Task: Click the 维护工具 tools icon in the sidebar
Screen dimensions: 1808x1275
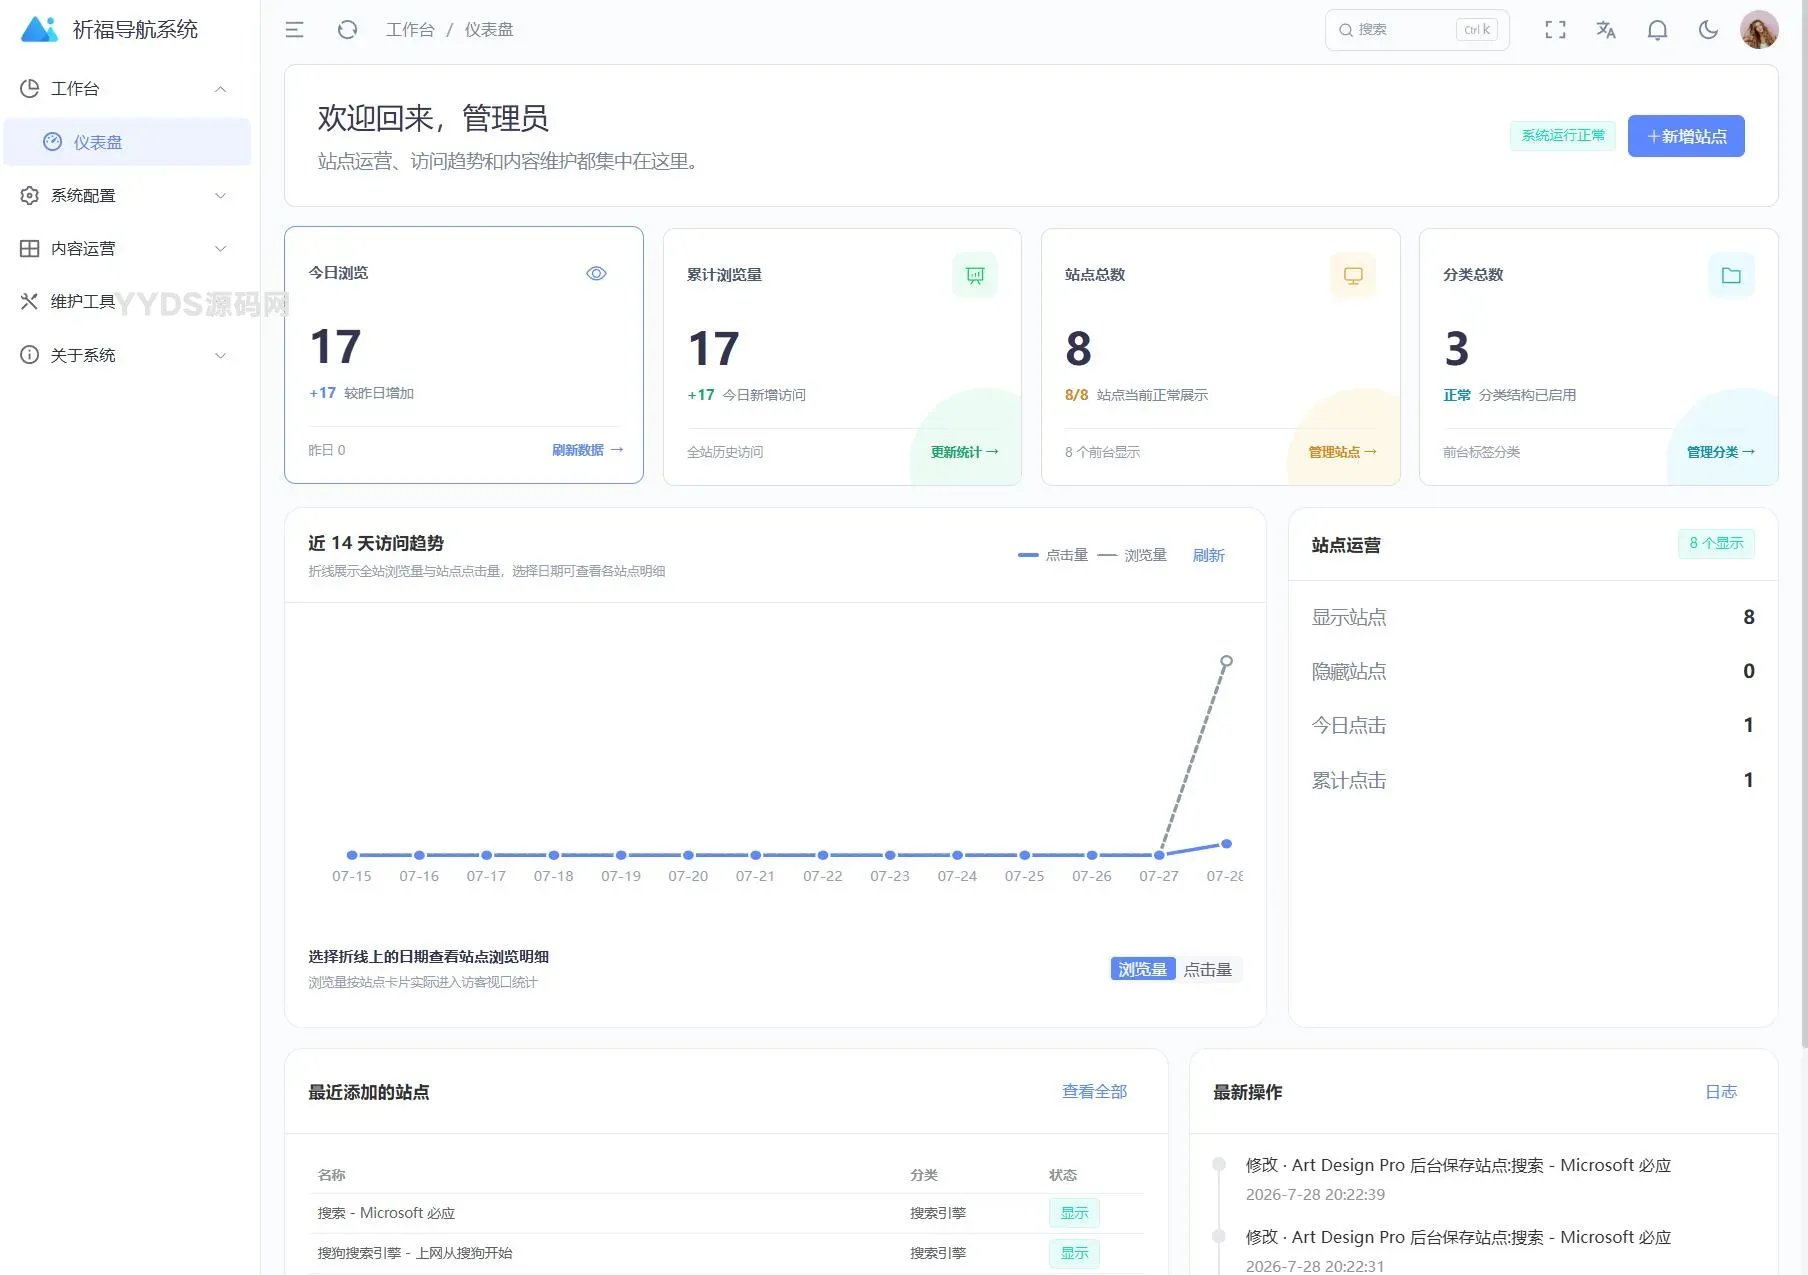Action: 30,301
